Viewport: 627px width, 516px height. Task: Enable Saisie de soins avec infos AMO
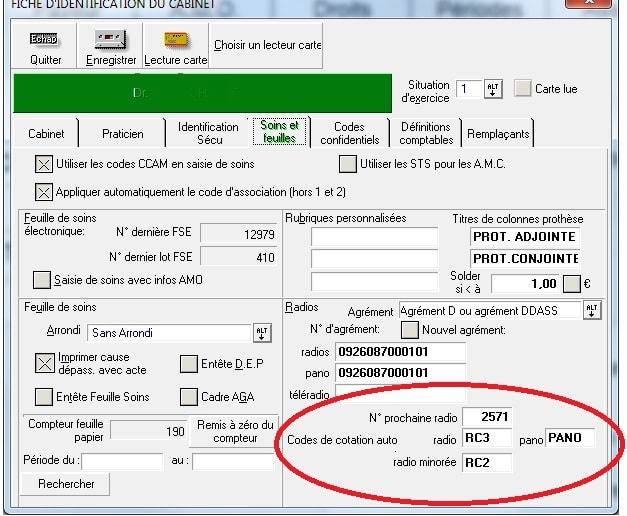coord(42,279)
